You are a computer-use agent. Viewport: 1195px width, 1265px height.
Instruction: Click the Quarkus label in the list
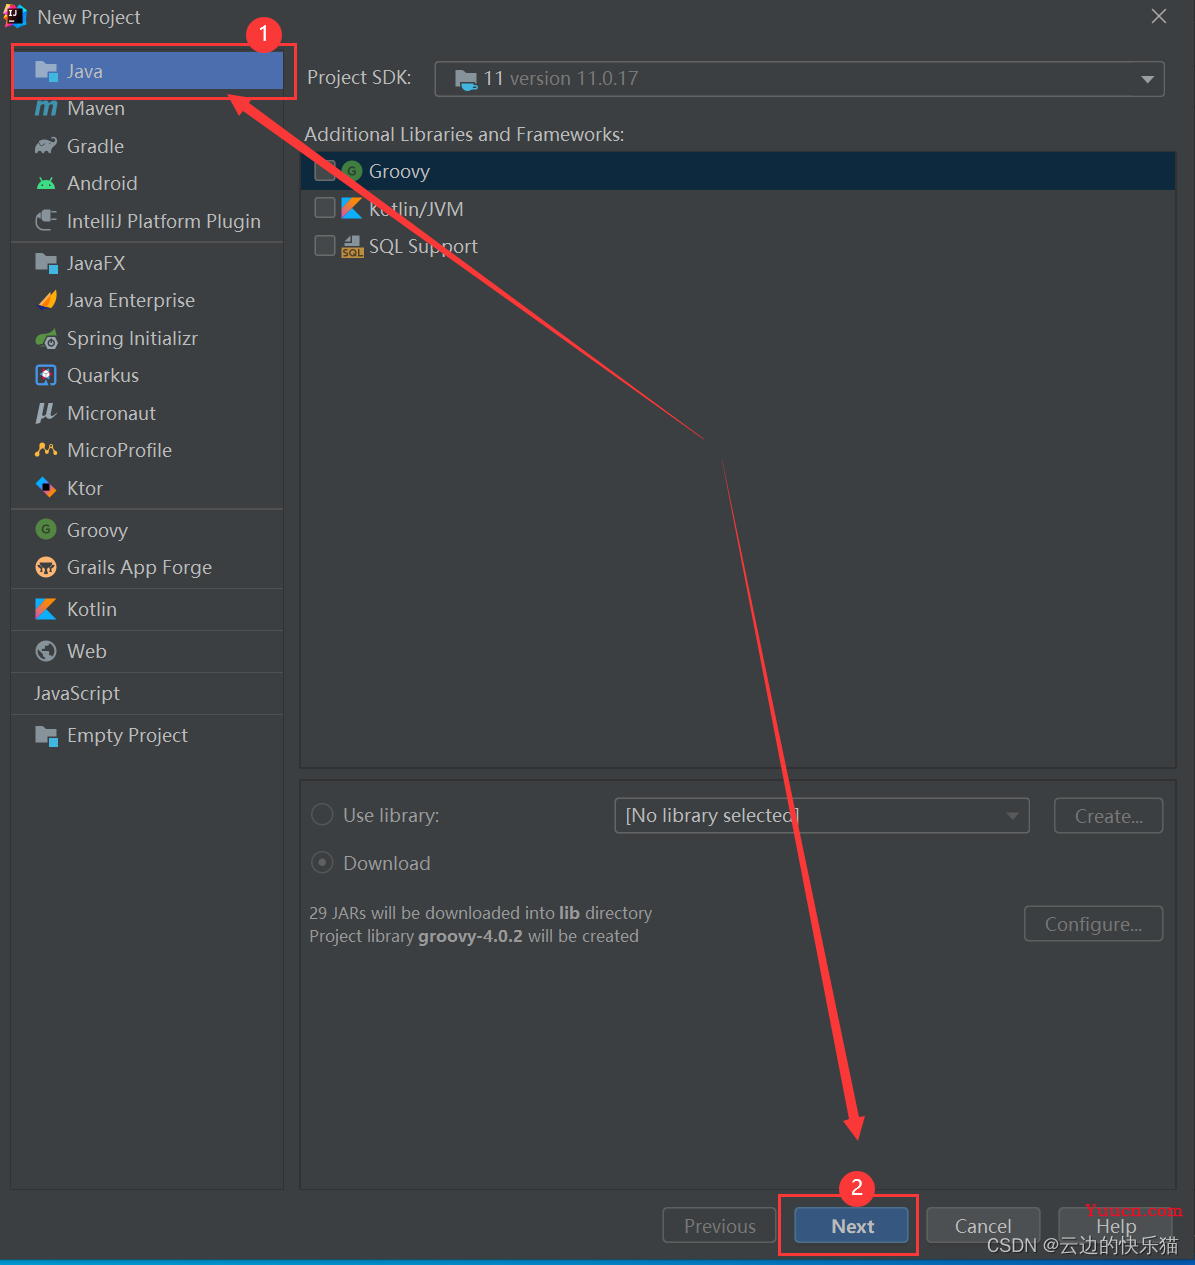(103, 375)
